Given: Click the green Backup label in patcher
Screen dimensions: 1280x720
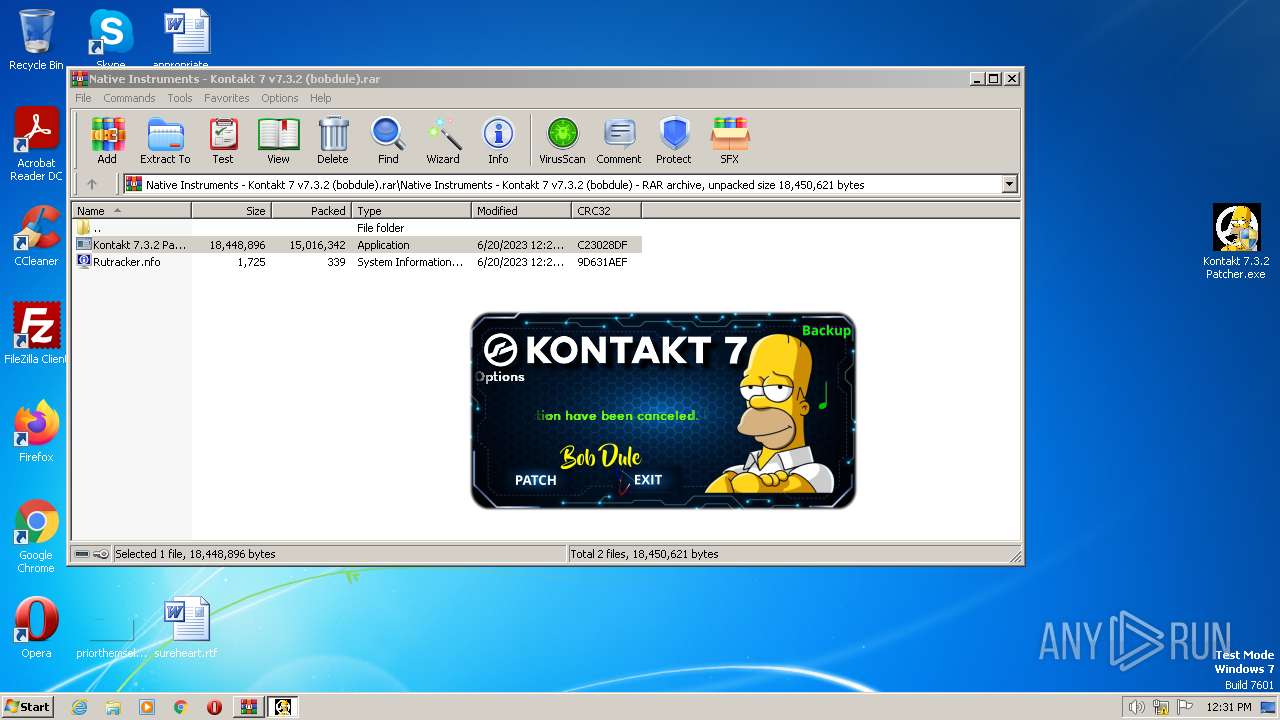Looking at the screenshot, I should click(826, 330).
